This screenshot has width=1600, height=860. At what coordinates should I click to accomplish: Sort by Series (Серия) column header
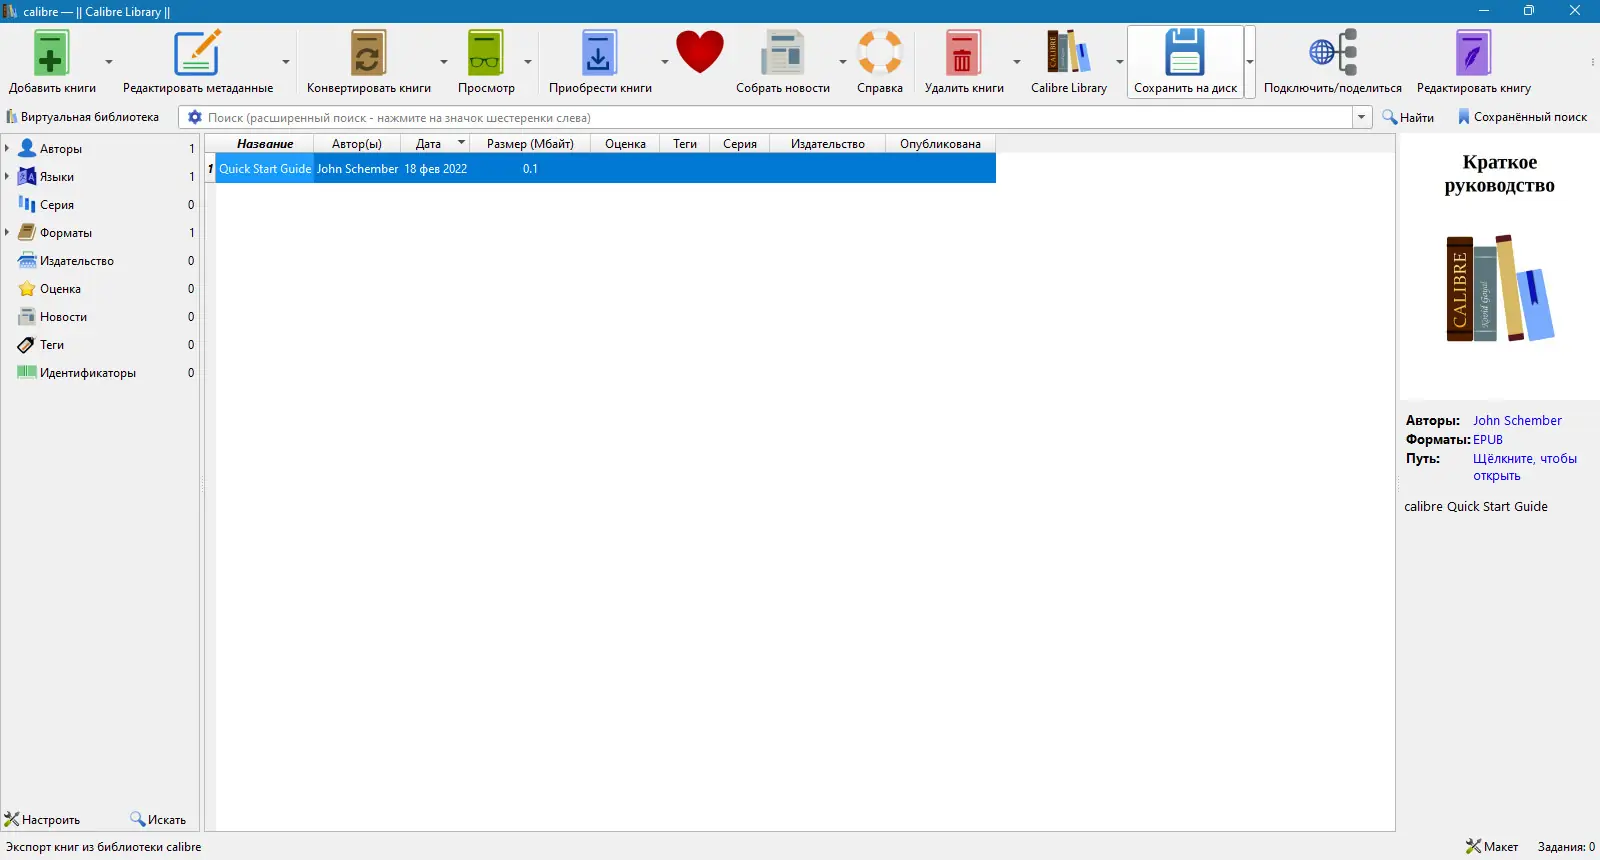point(740,144)
